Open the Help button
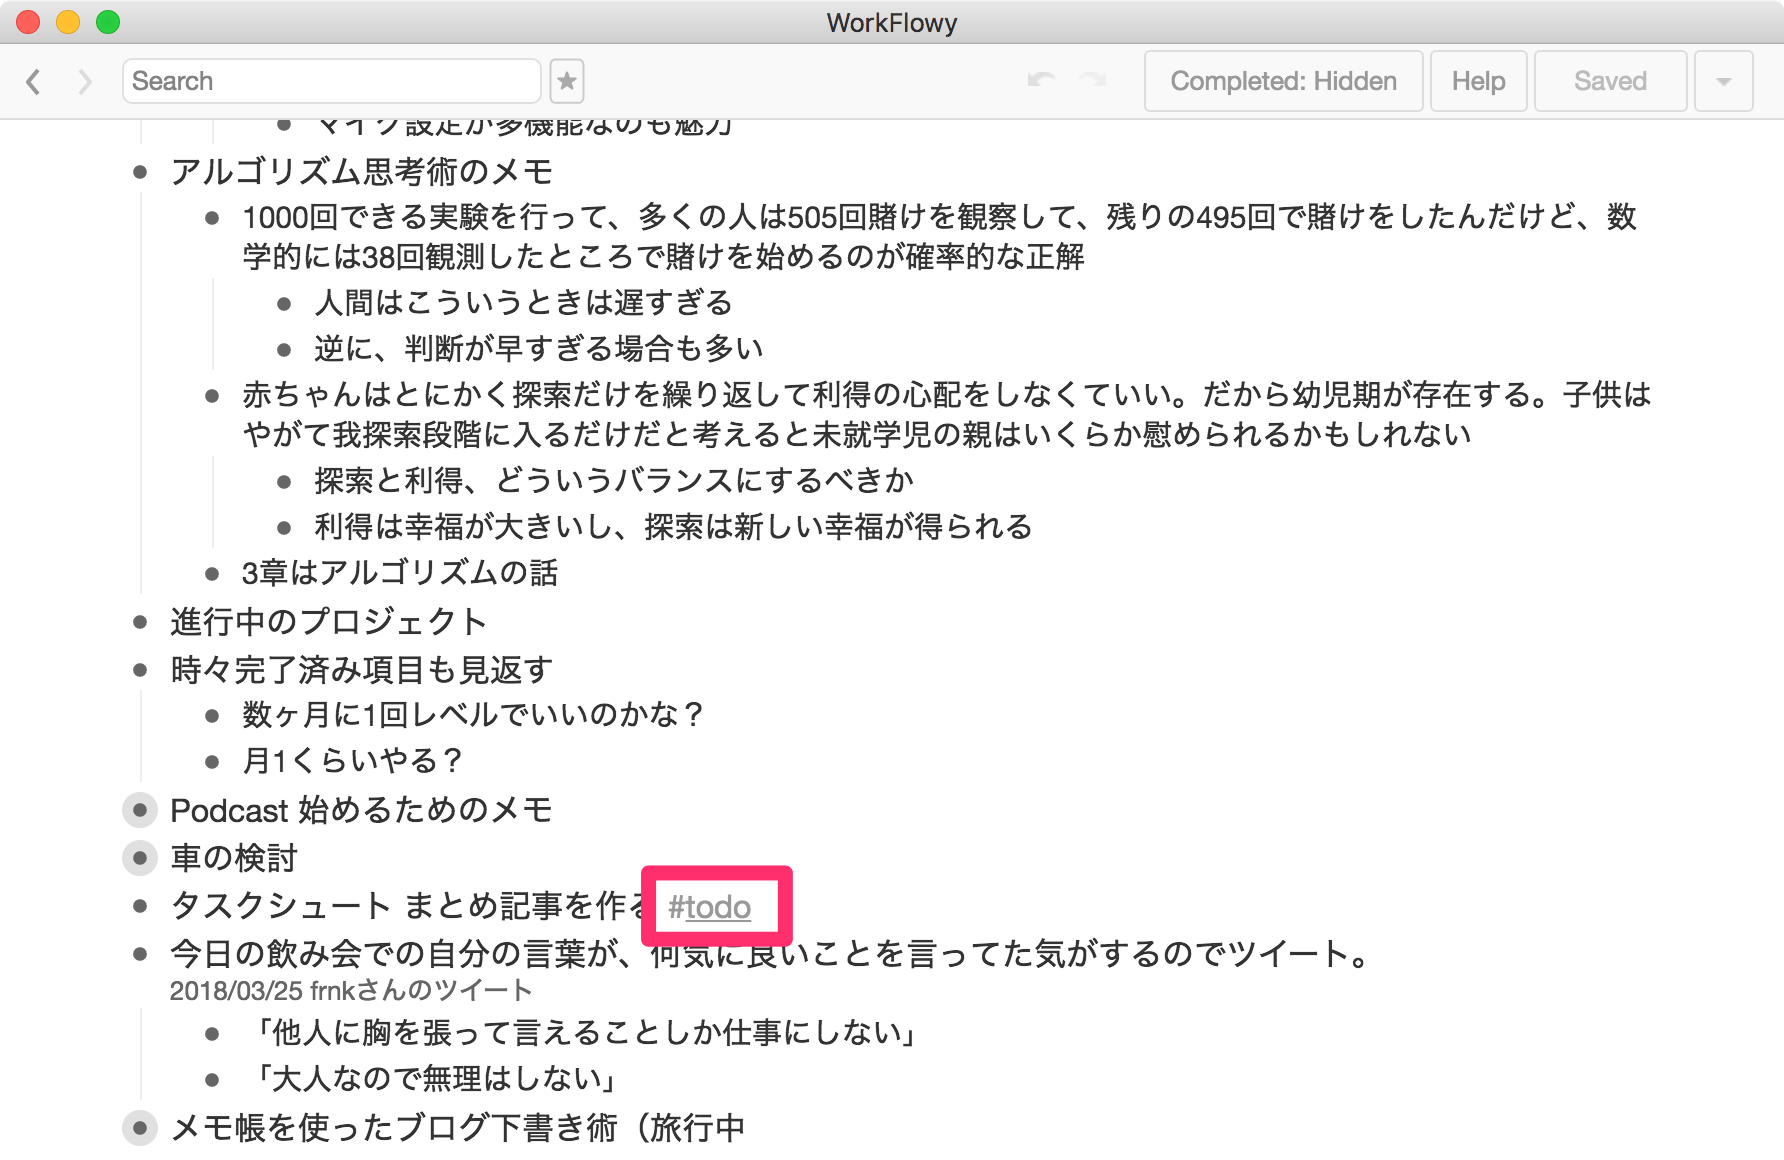This screenshot has width=1784, height=1160. (x=1478, y=81)
